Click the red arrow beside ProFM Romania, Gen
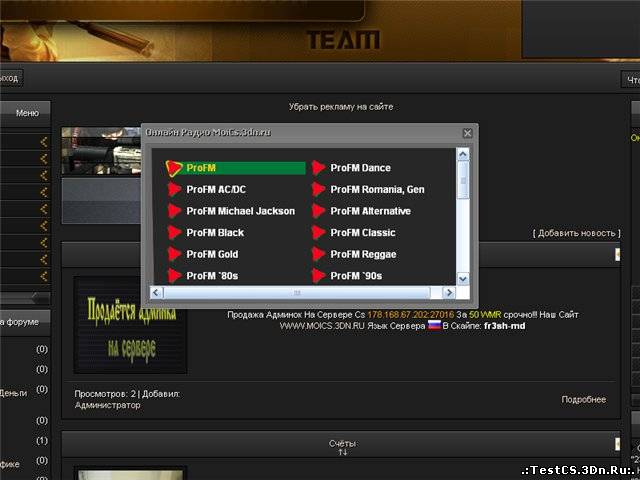This screenshot has width=640, height=480. point(318,189)
